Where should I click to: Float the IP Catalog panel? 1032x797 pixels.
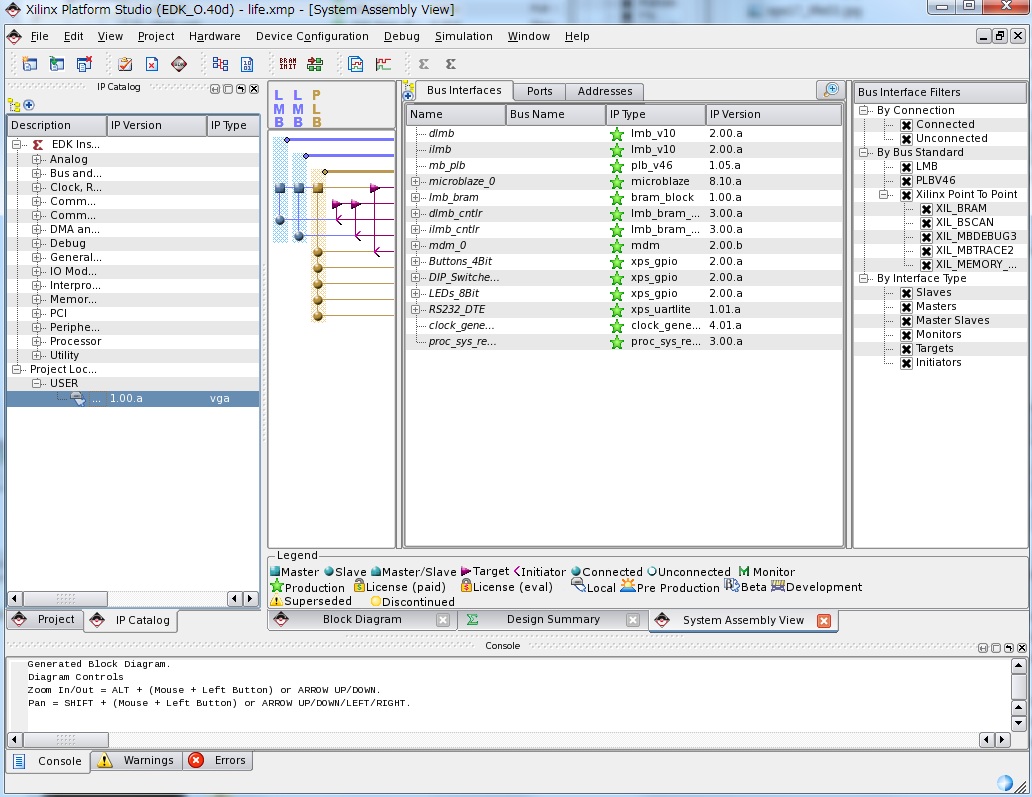pyautogui.click(x=241, y=89)
